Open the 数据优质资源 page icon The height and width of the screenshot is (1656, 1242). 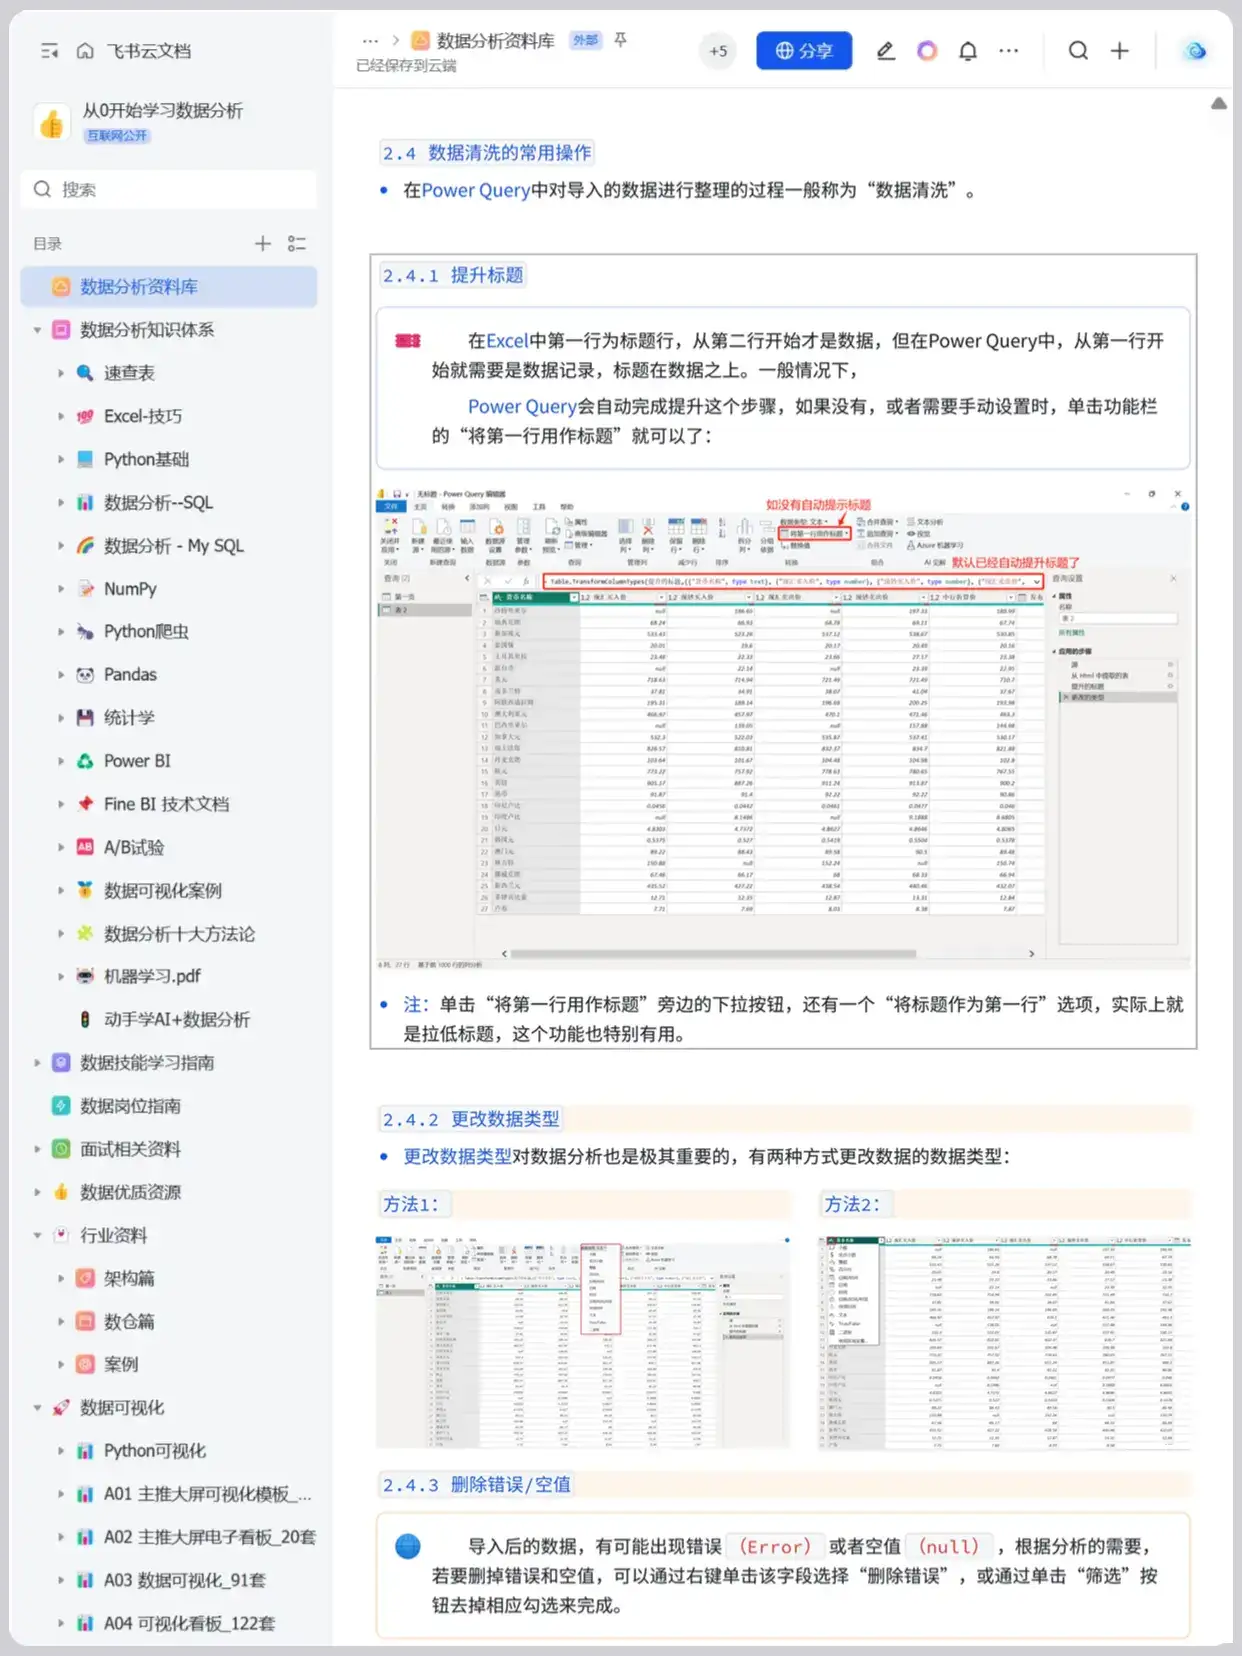61,1192
